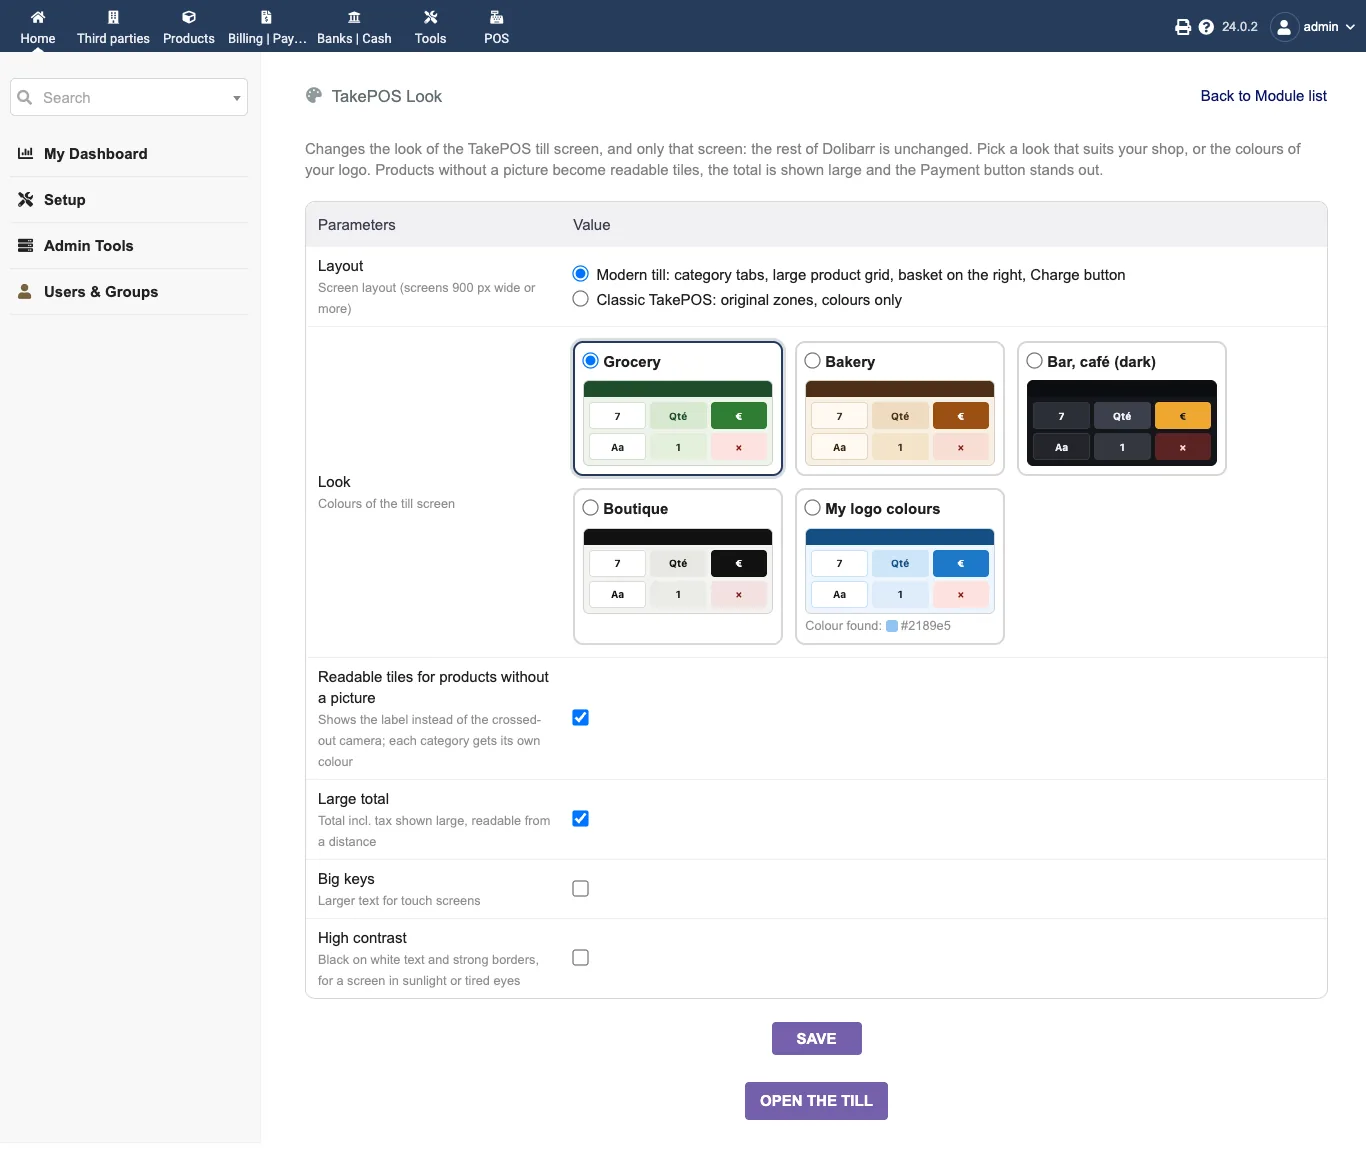Open the Tools wrench icon
This screenshot has height=1150, width=1366.
(x=431, y=17)
